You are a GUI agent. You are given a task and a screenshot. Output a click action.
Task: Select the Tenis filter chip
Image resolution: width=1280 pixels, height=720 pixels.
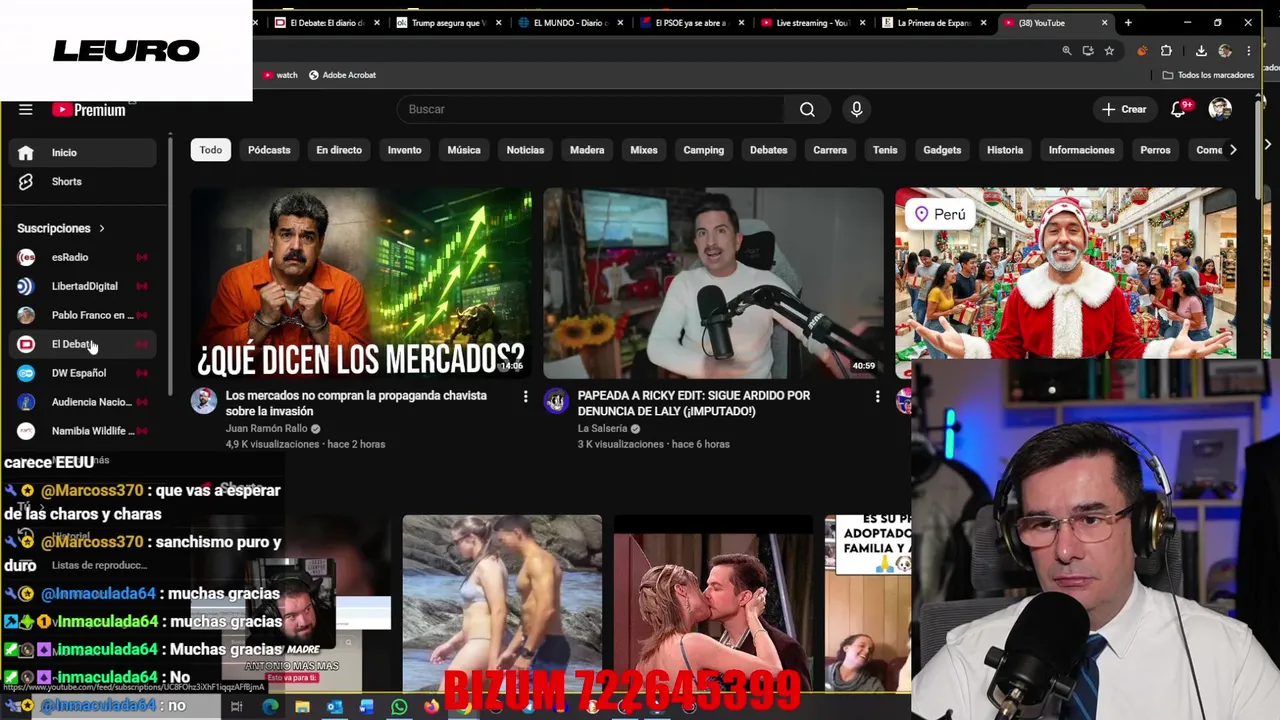(x=885, y=150)
